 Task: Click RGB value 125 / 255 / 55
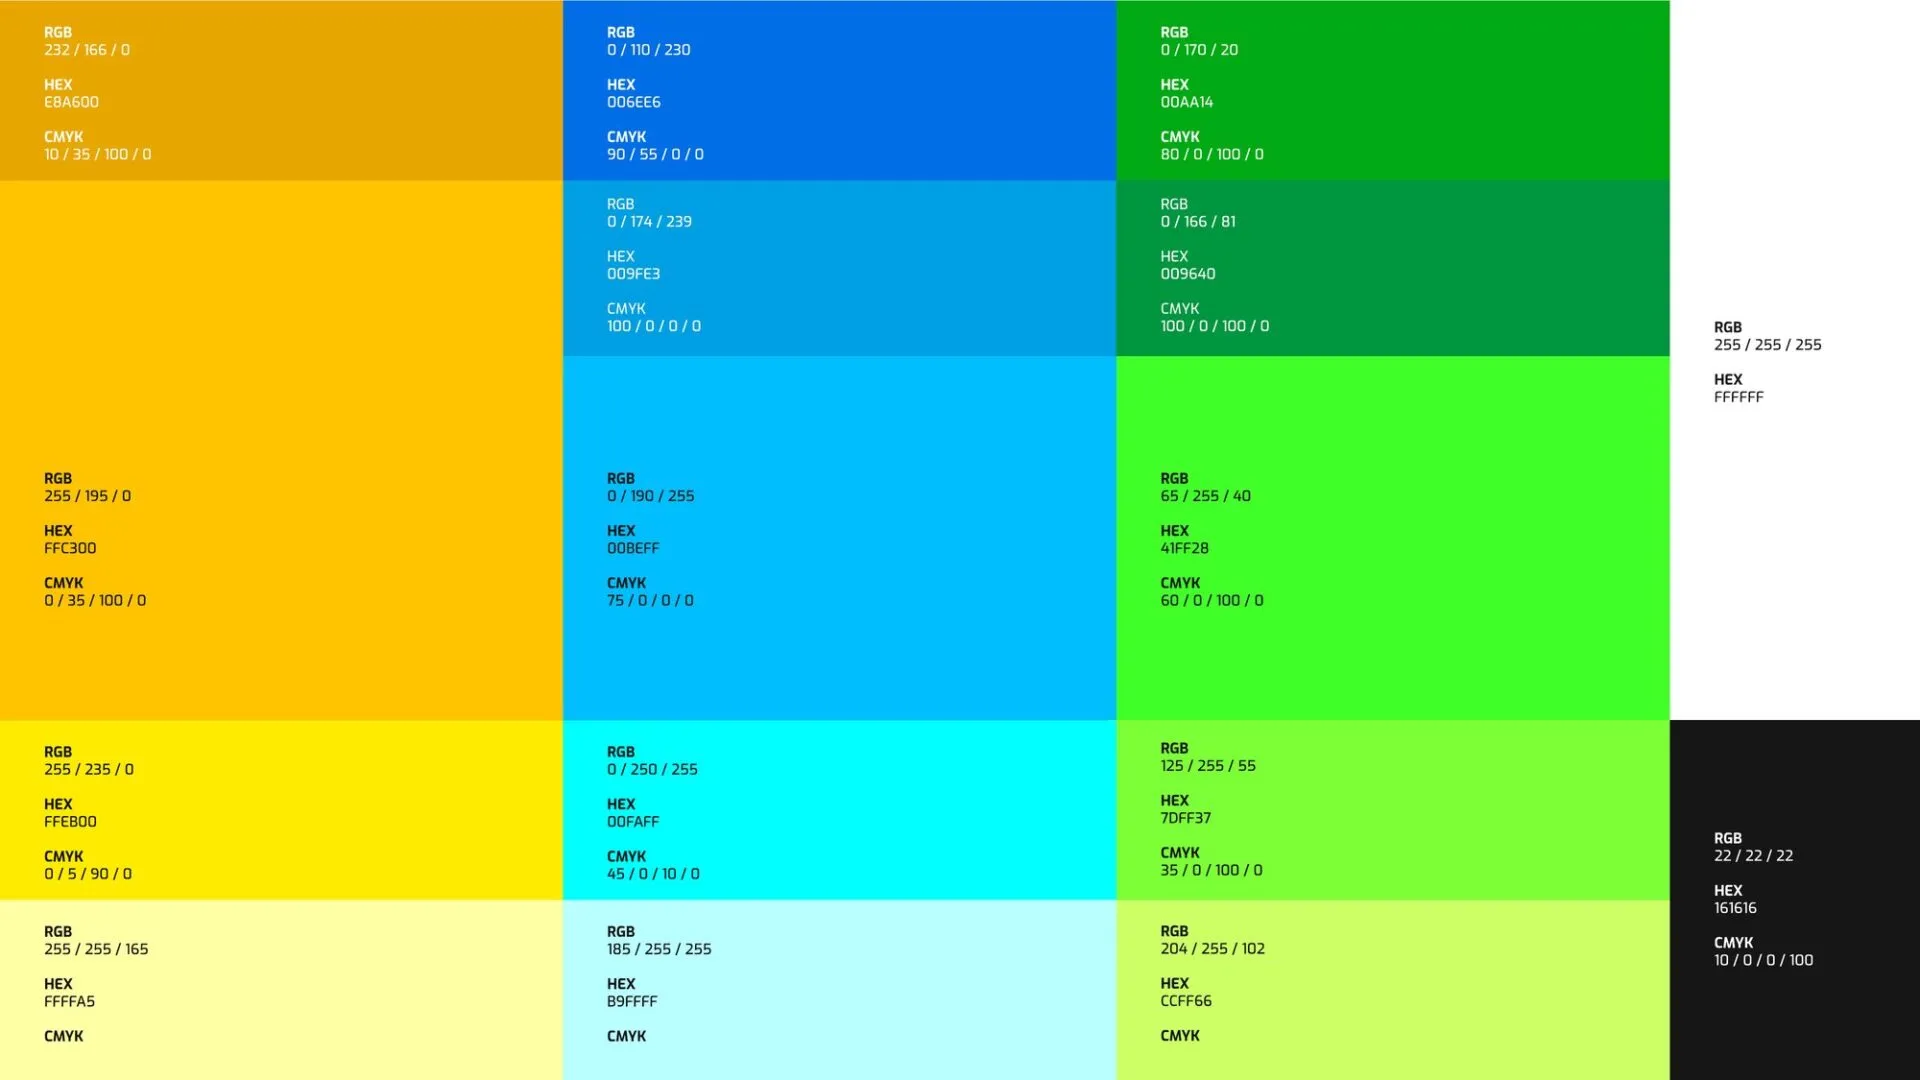coord(1208,766)
